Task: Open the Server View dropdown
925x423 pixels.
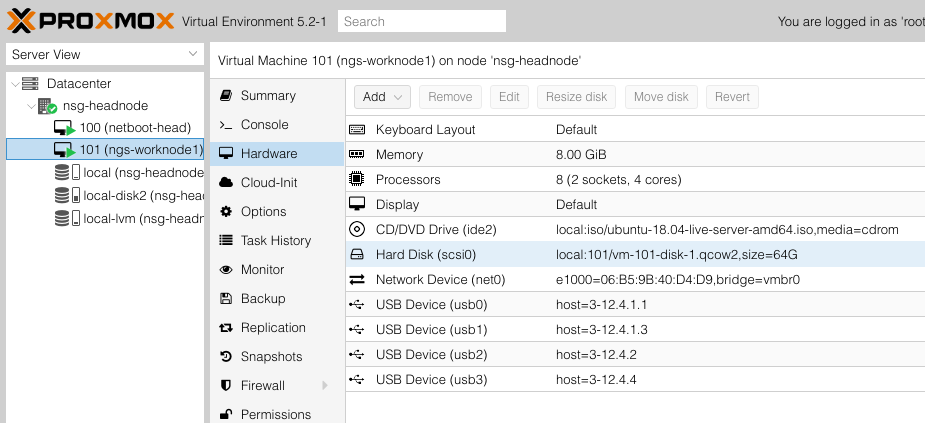Action: [x=104, y=54]
